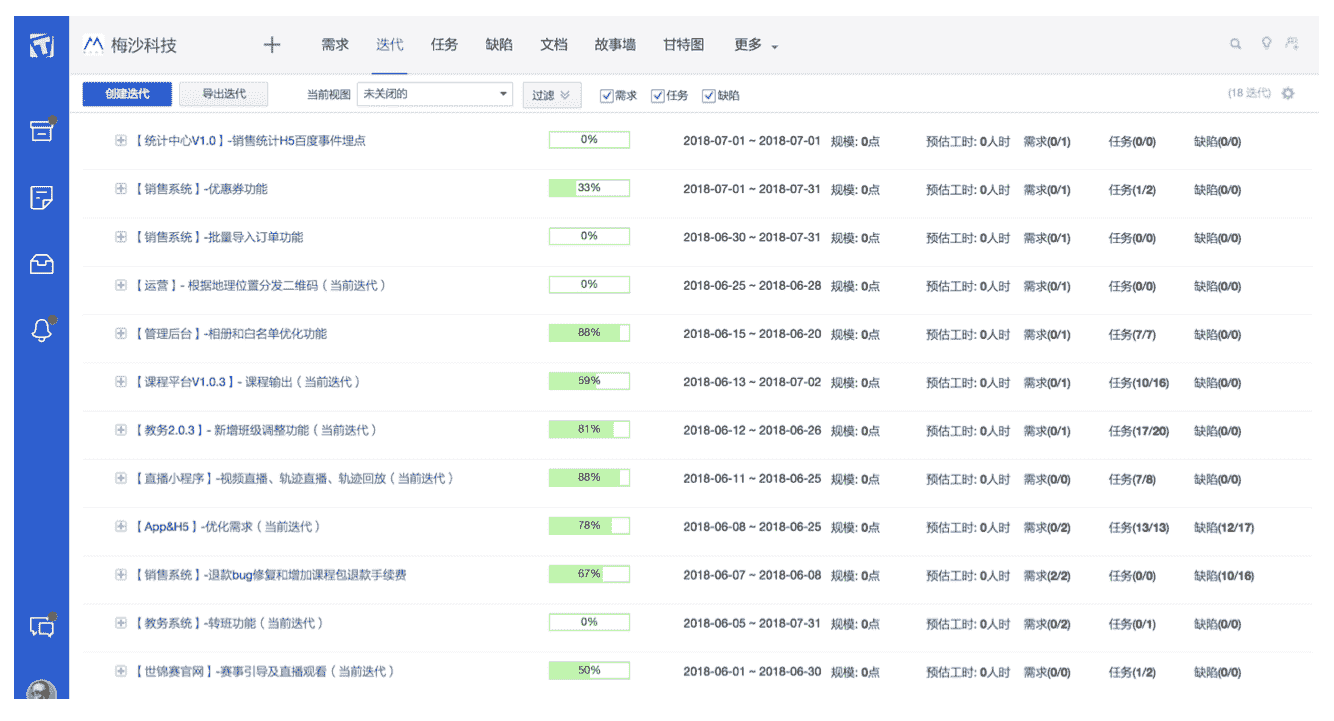The height and width of the screenshot is (721, 1334).
Task: Click 任务(10/16) in 课程平台 row
Action: coord(1139,383)
